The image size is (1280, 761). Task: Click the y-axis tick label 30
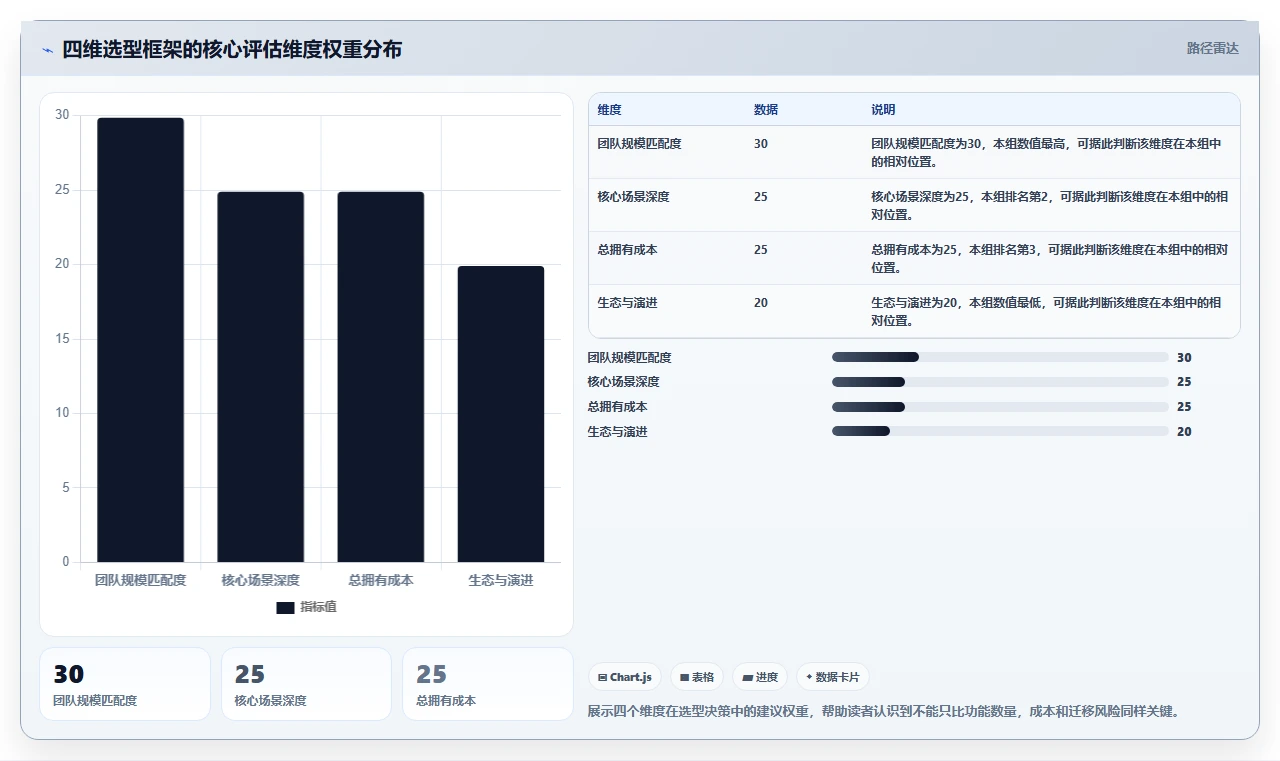tap(62, 115)
